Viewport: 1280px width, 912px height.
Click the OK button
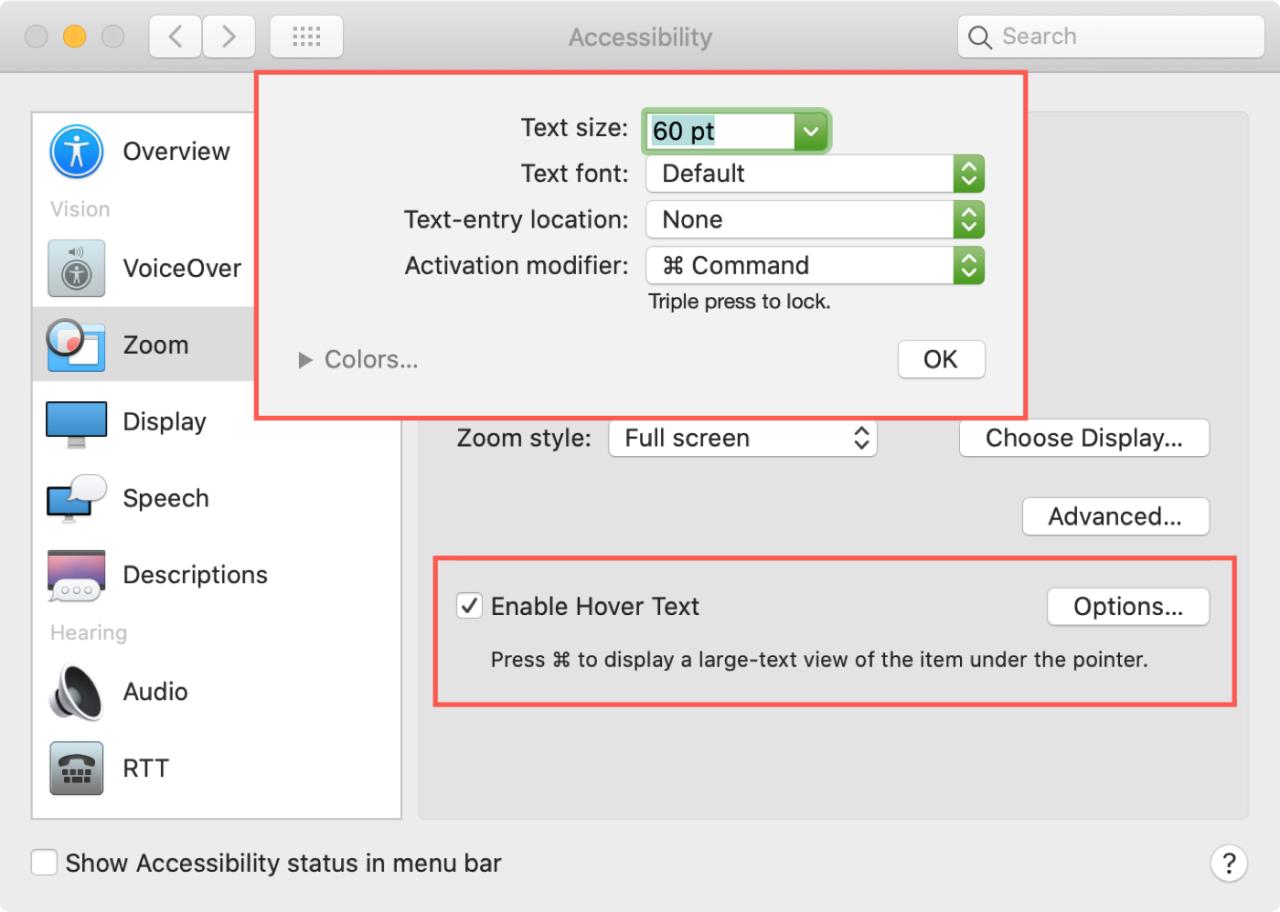click(941, 359)
